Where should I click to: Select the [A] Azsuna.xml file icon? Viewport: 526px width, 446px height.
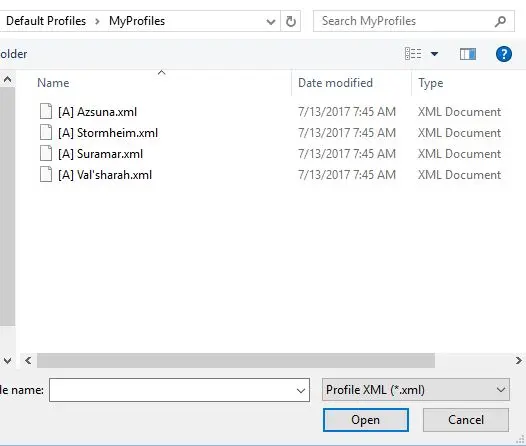46,111
